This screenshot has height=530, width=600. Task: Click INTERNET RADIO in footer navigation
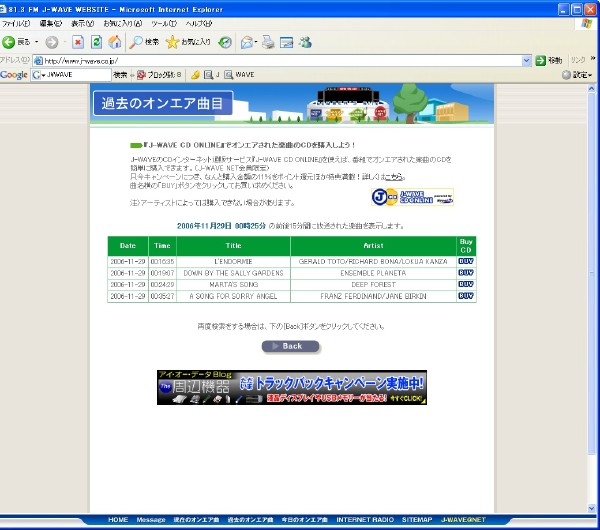coord(364,521)
